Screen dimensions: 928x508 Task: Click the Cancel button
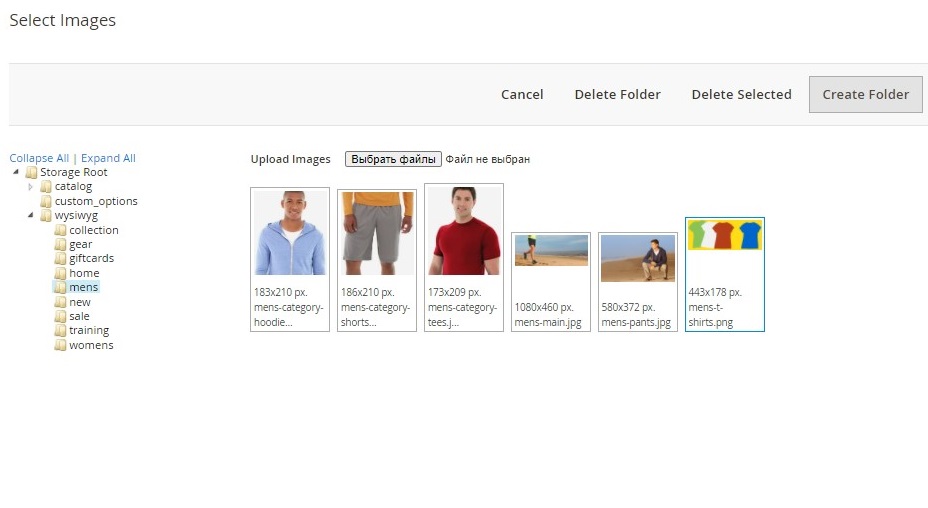[522, 94]
